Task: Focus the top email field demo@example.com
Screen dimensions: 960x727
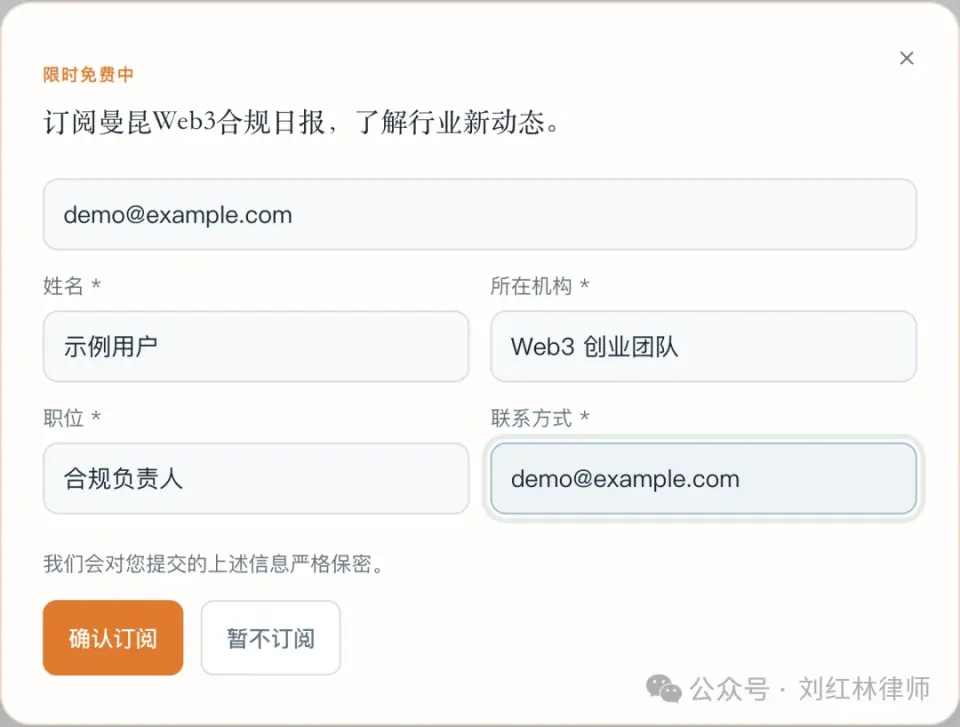Action: point(479,214)
